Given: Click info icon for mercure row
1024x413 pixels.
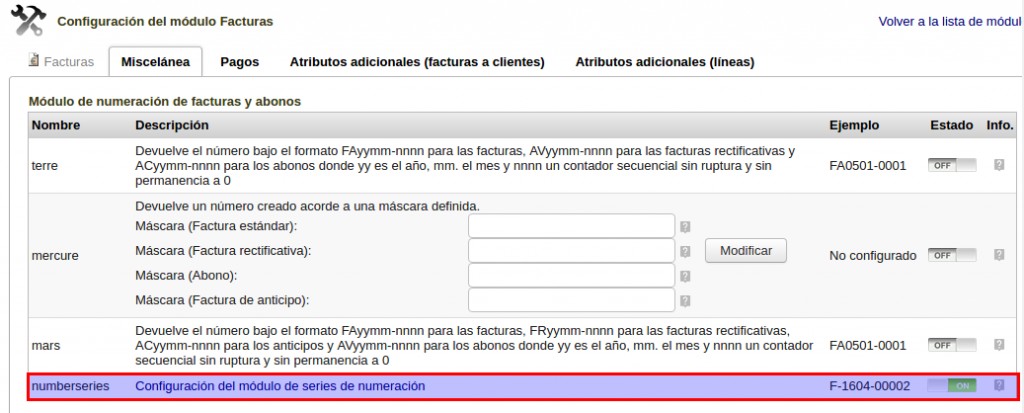Looking at the screenshot, I should click(998, 255).
